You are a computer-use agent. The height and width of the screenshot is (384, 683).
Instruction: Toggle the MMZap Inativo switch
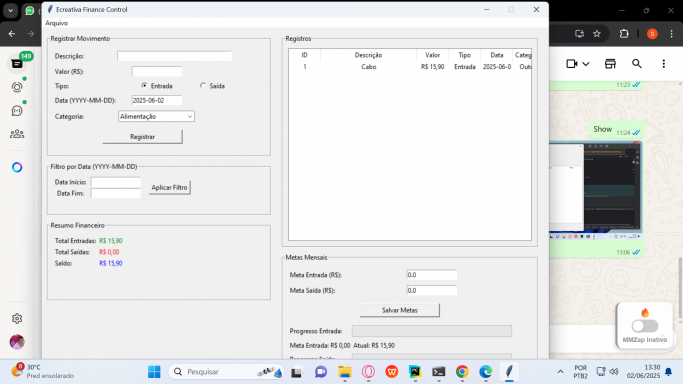coord(645,326)
